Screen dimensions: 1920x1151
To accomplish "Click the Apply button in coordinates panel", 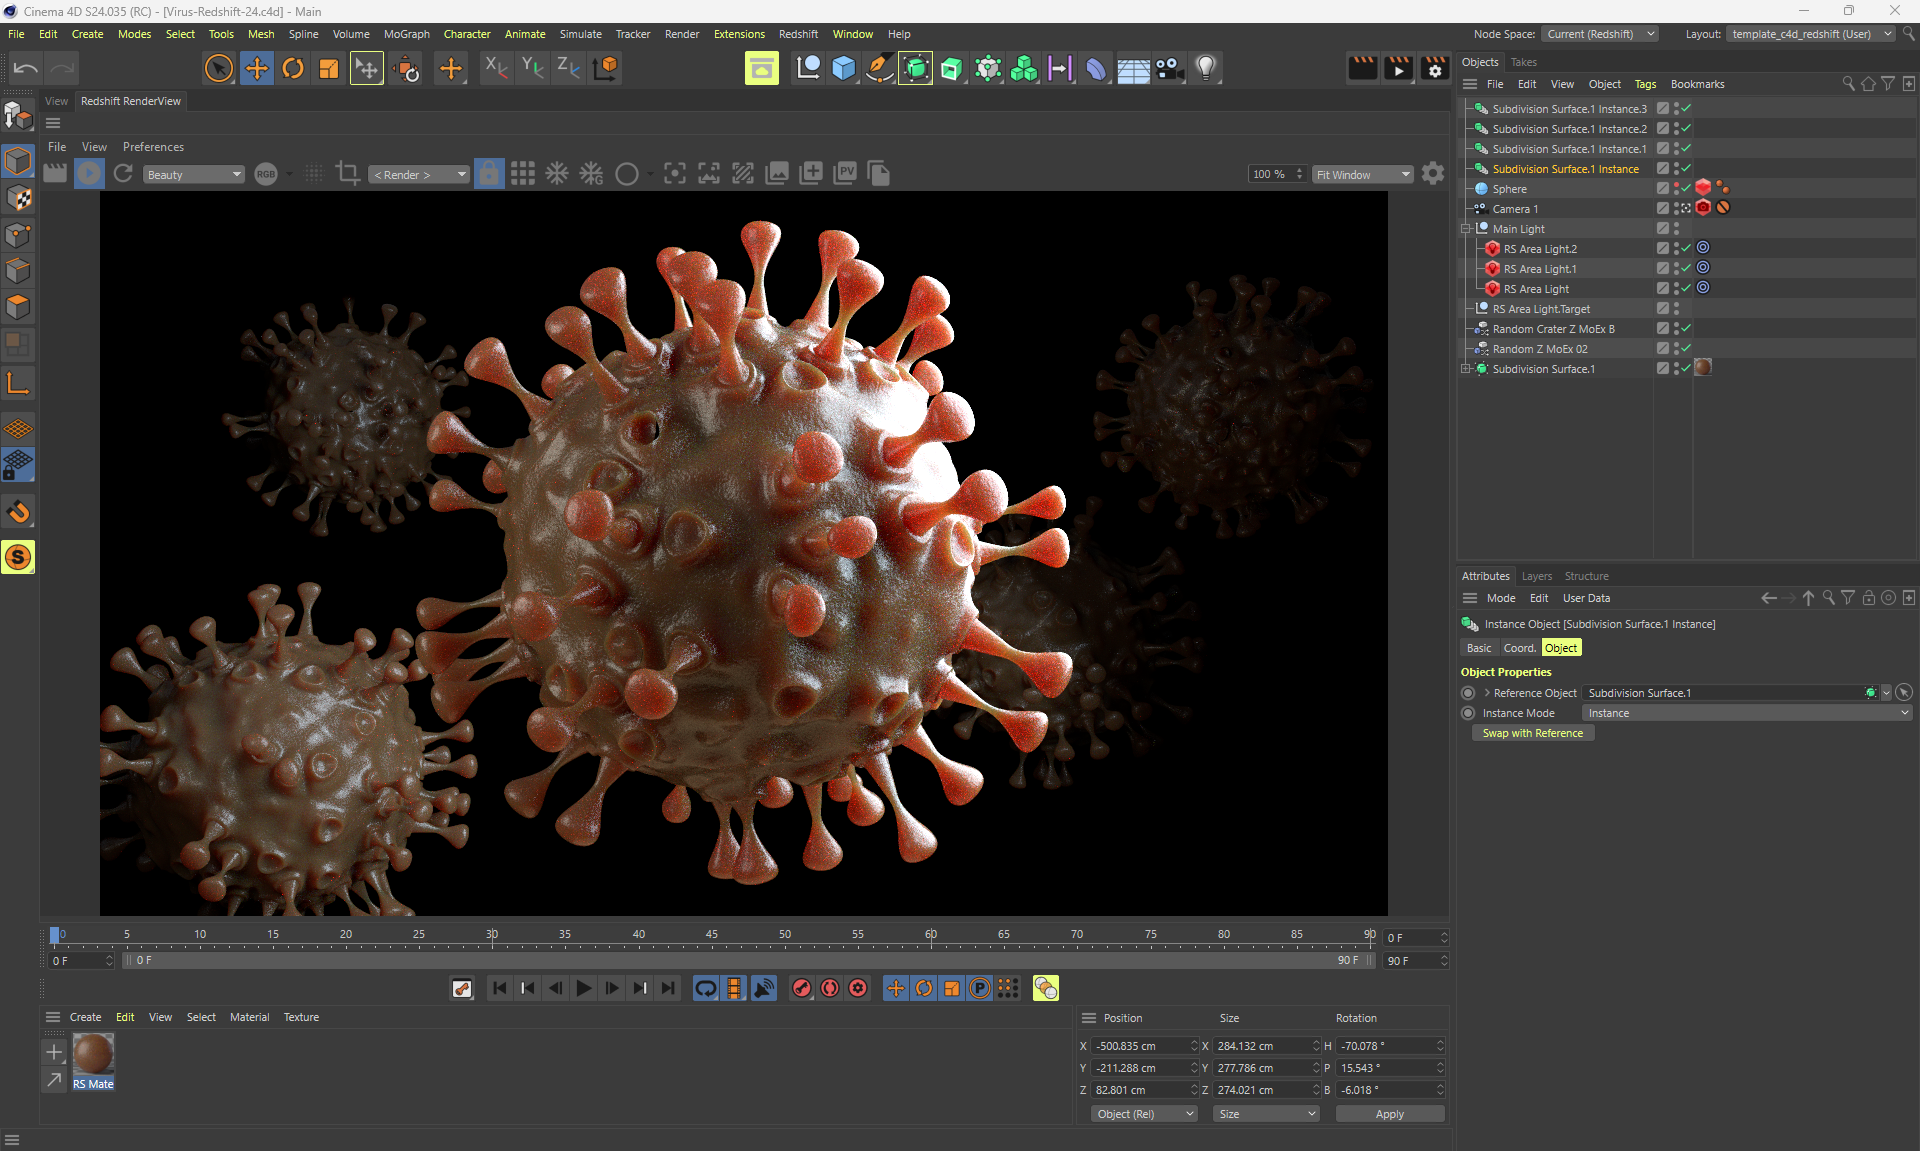I will 1389,1114.
